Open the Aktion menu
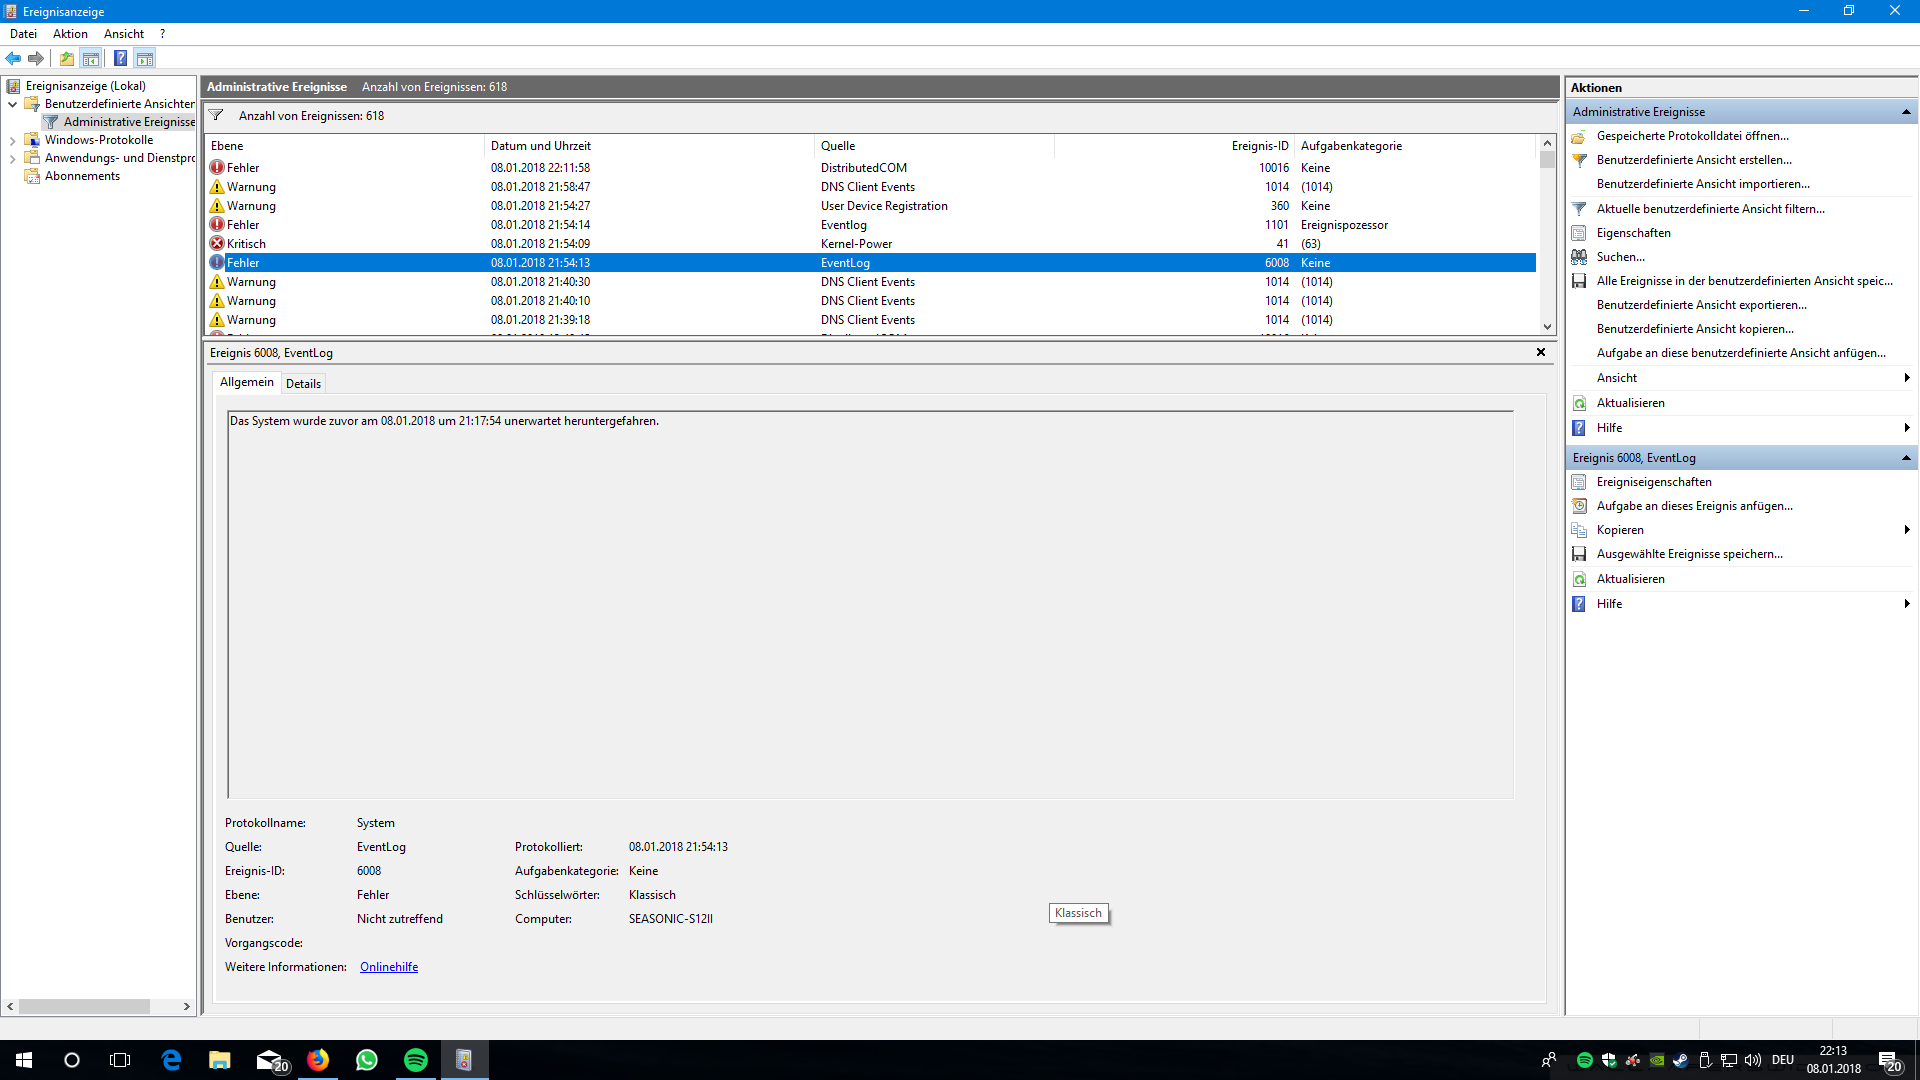The width and height of the screenshot is (1920, 1080). [x=70, y=34]
